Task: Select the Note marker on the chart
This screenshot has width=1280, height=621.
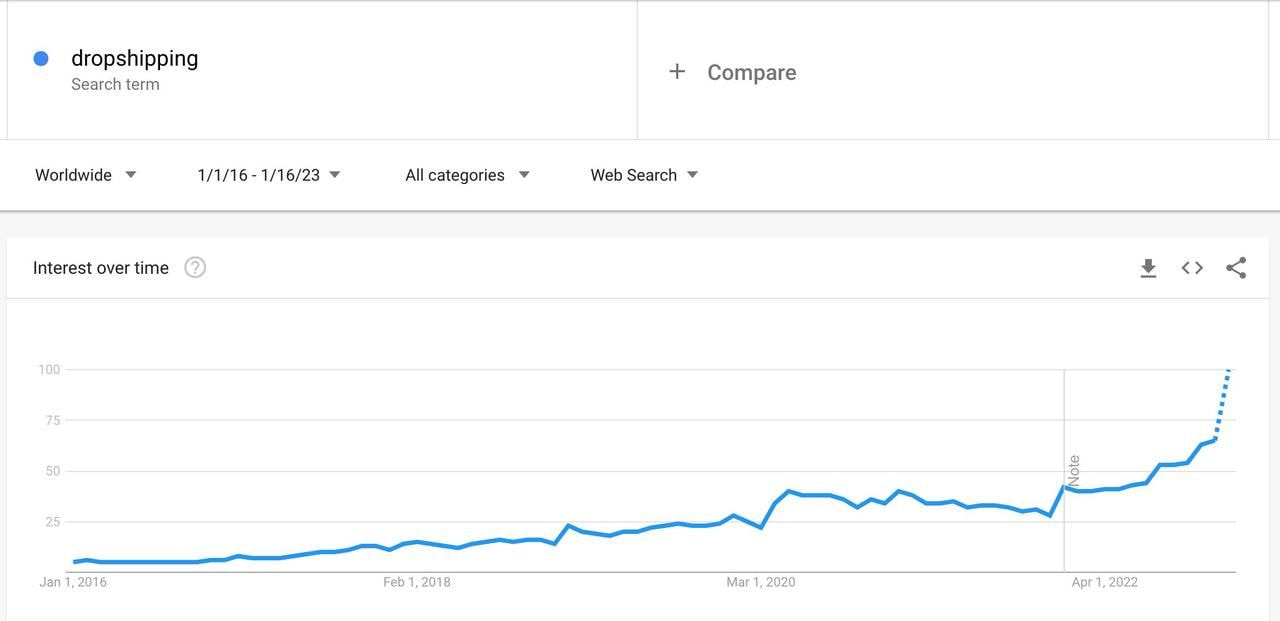Action: click(1074, 470)
